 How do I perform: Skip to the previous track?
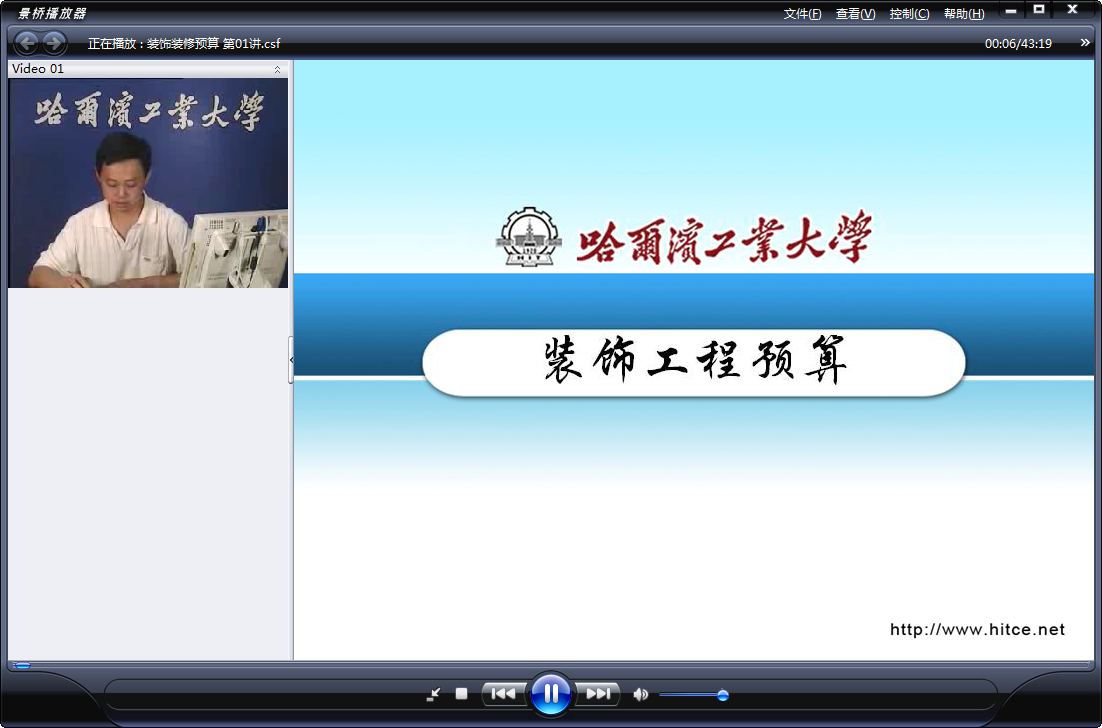[x=504, y=694]
